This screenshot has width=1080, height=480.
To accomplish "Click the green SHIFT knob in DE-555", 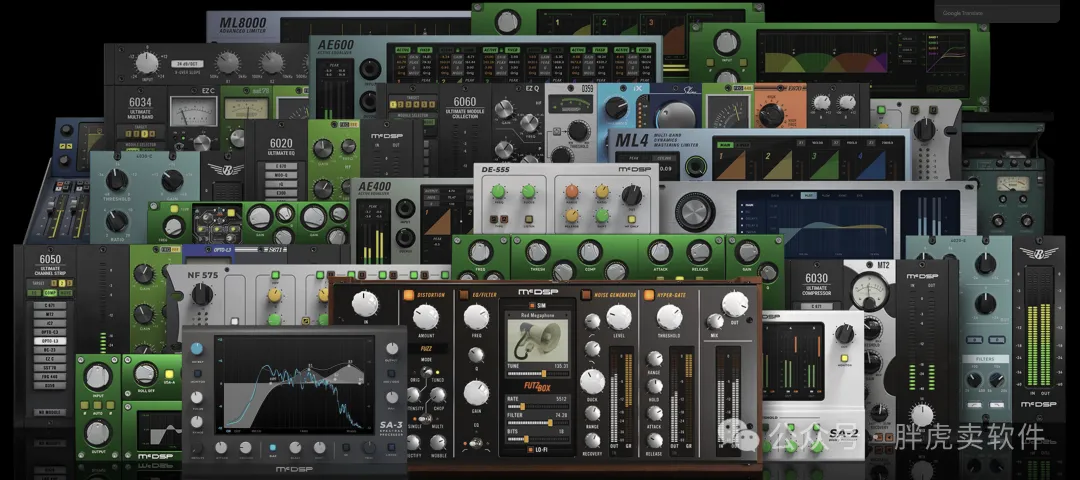I will click(x=602, y=215).
